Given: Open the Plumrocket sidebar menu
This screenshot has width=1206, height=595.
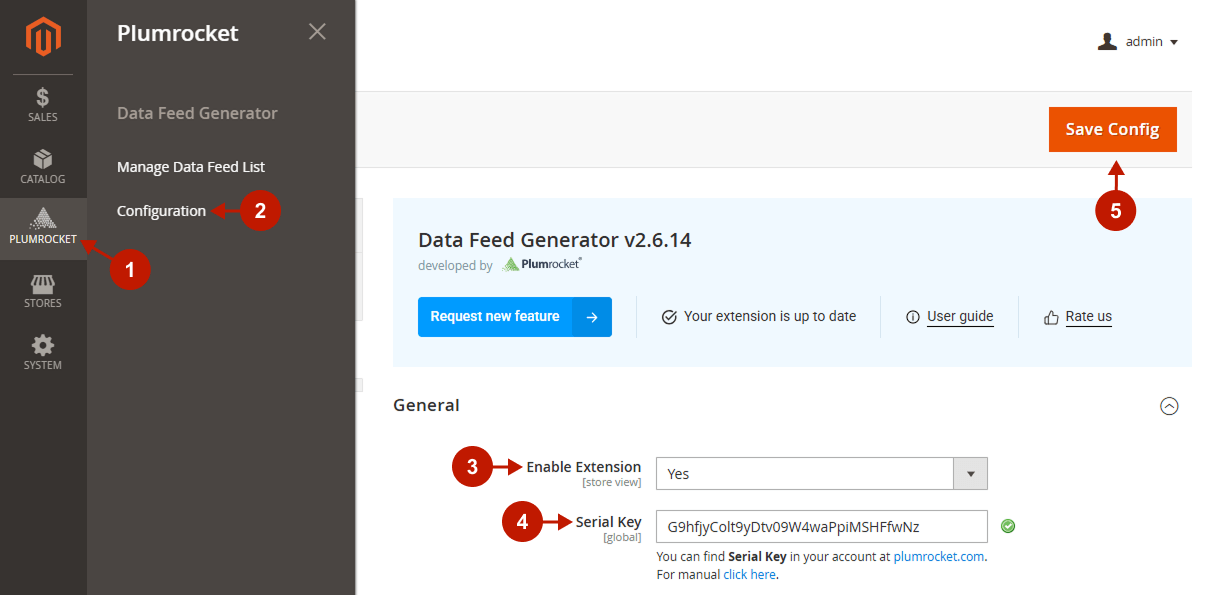Looking at the screenshot, I should (43, 229).
